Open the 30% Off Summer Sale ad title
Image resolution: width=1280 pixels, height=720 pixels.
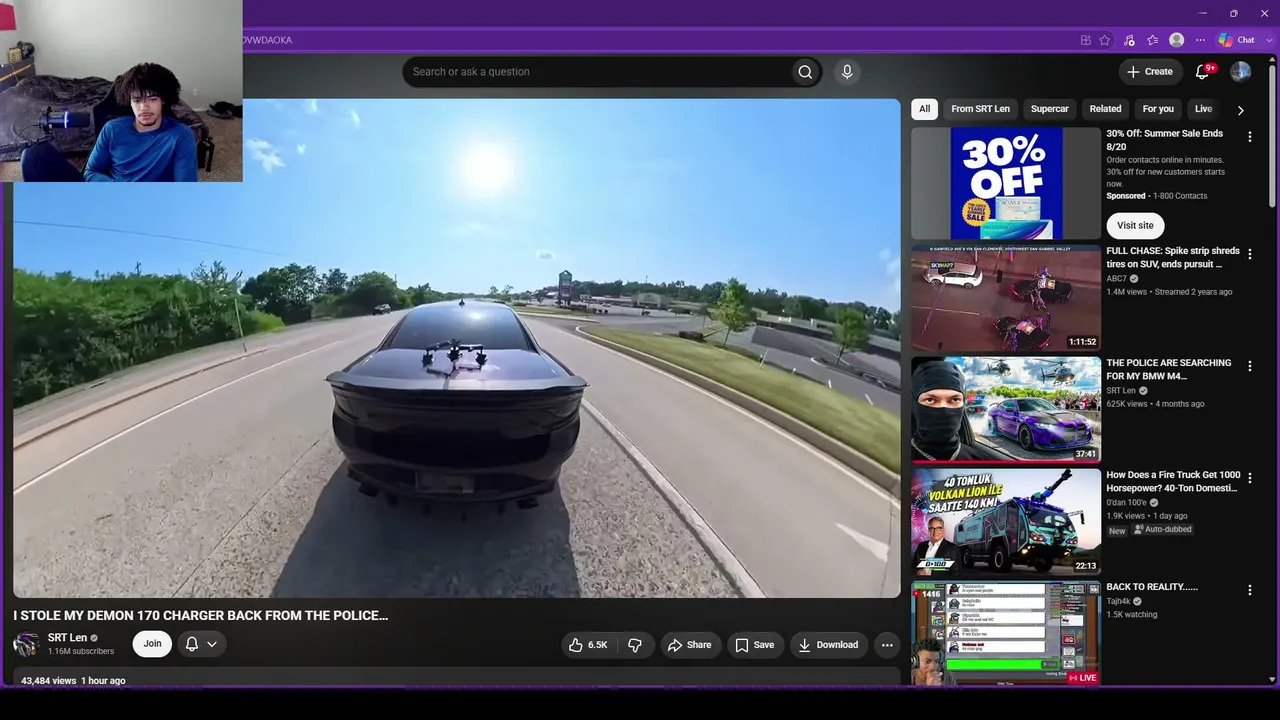1165,140
